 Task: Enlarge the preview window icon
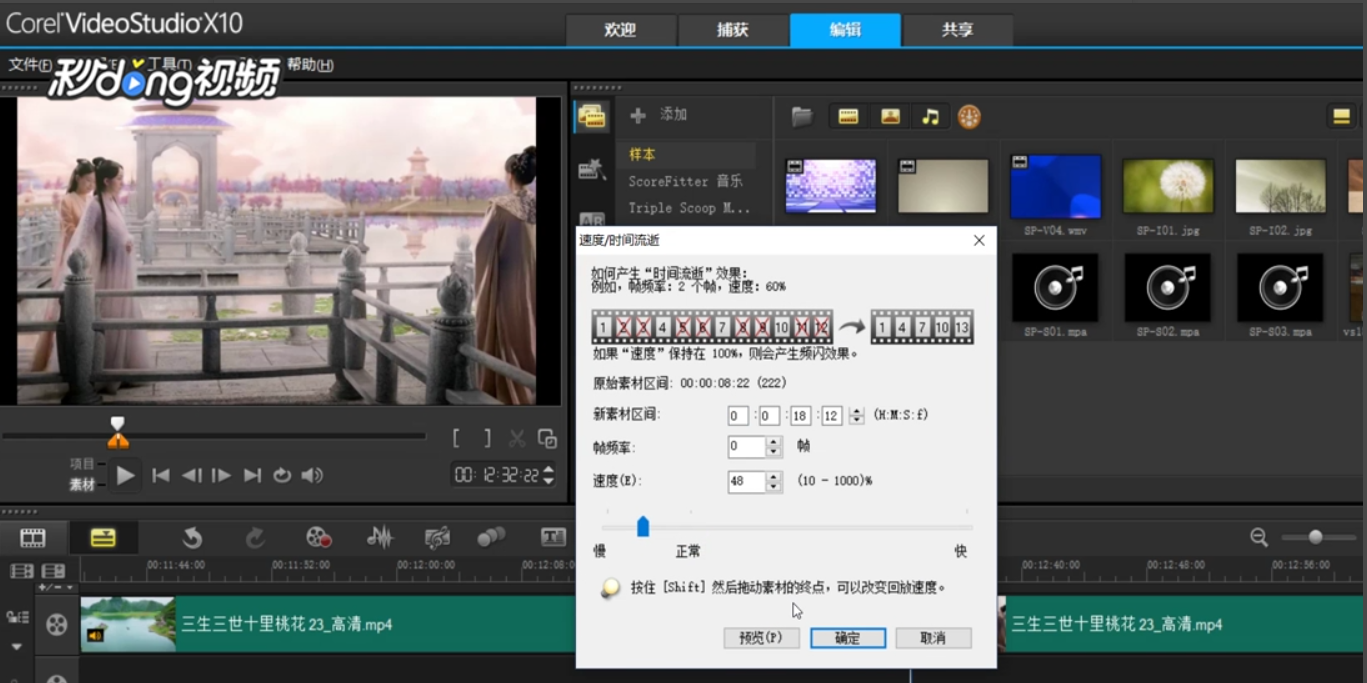(547, 438)
